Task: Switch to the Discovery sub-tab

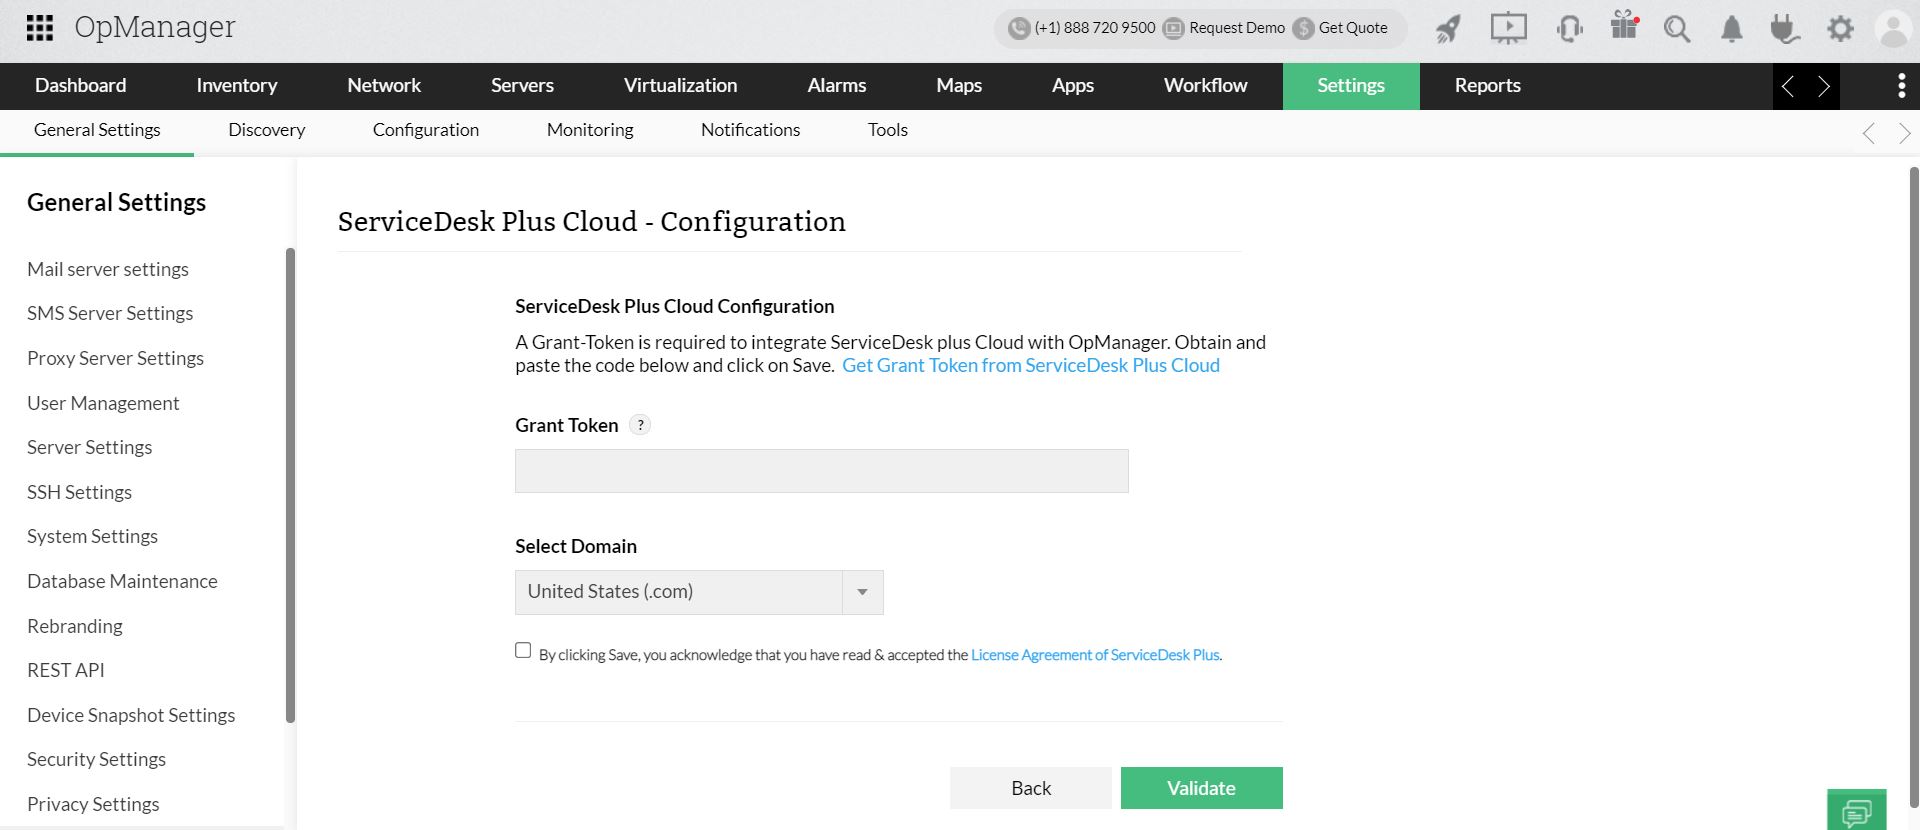Action: coord(266,130)
